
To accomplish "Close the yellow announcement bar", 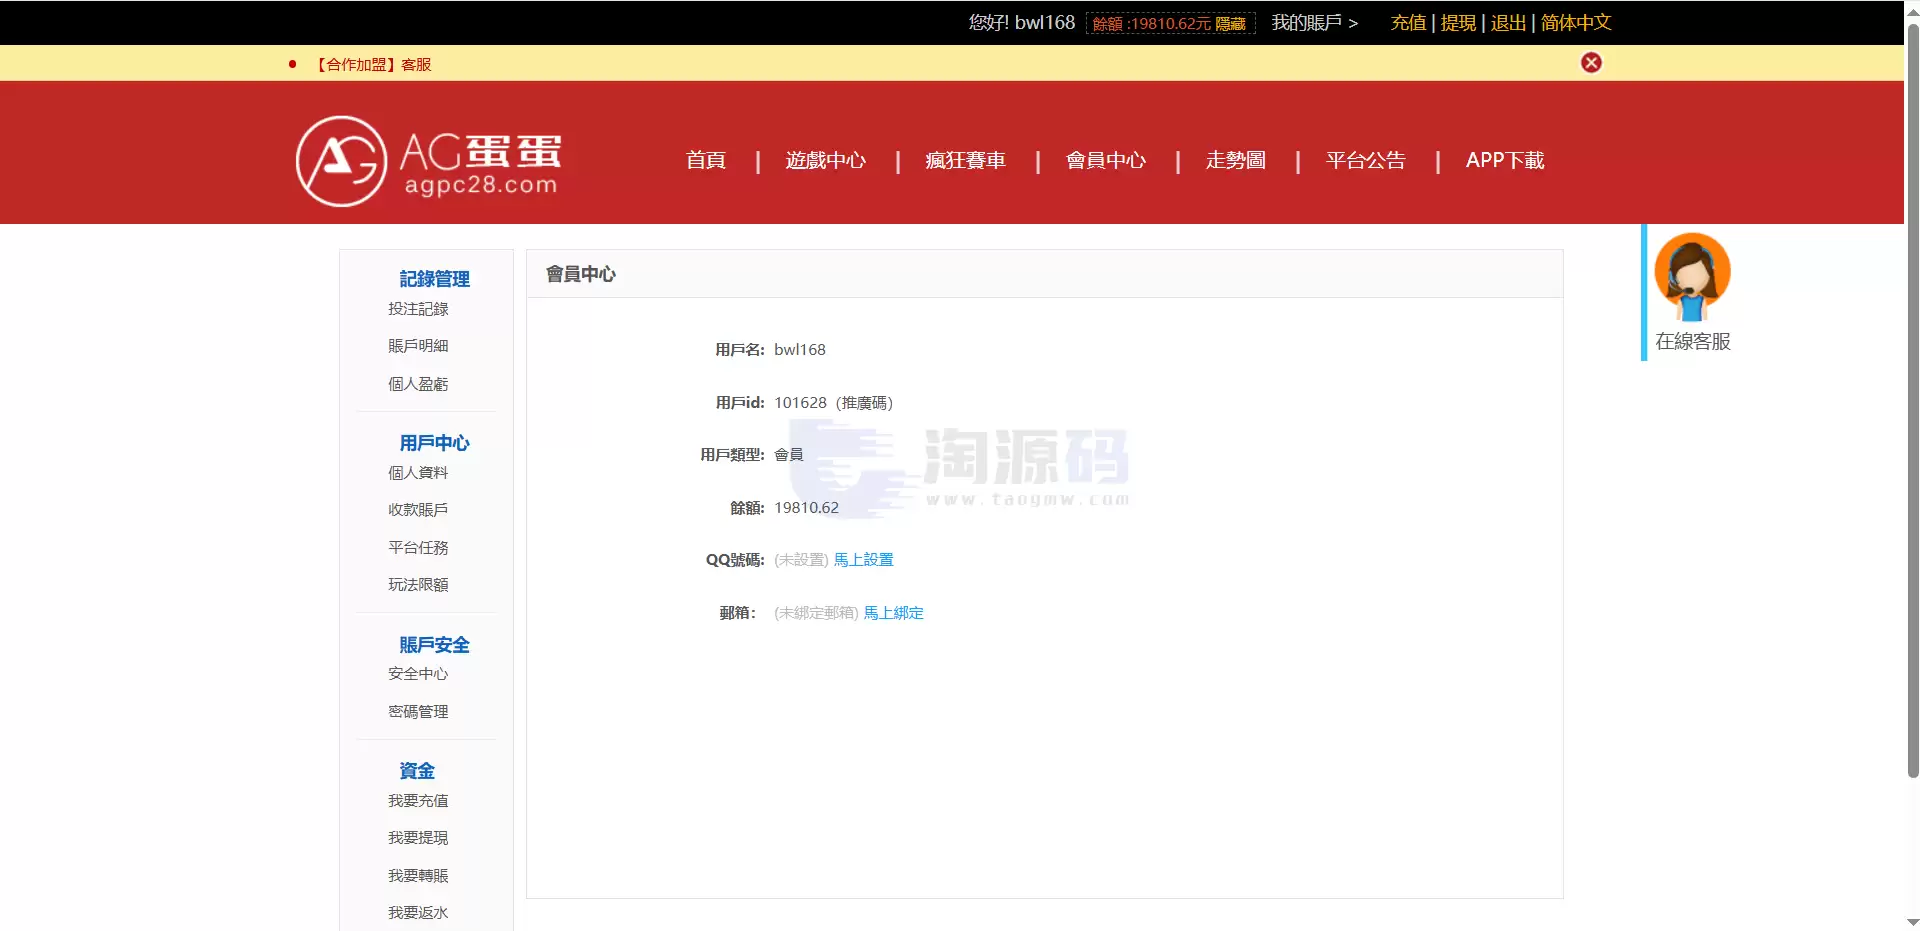I will pyautogui.click(x=1591, y=63).
